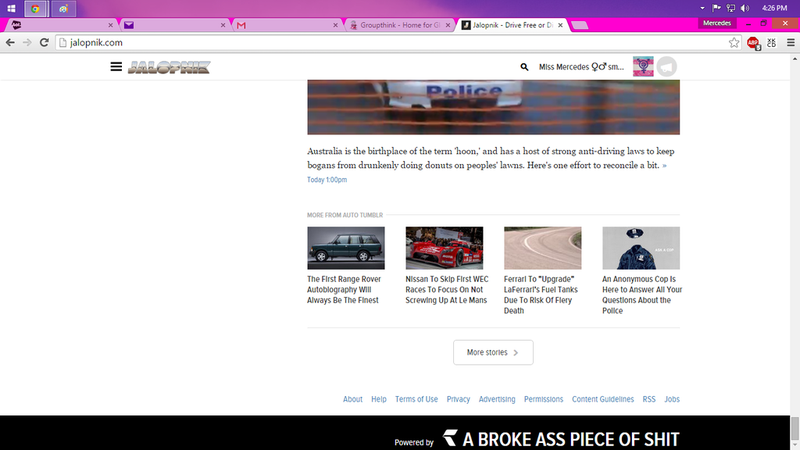Click the extension icon beside Adblock
The width and height of the screenshot is (800, 450).
point(771,43)
